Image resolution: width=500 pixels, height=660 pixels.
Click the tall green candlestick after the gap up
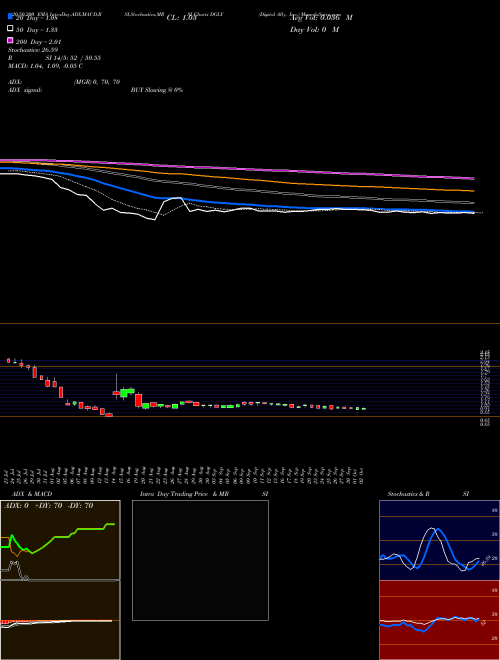tap(123, 393)
